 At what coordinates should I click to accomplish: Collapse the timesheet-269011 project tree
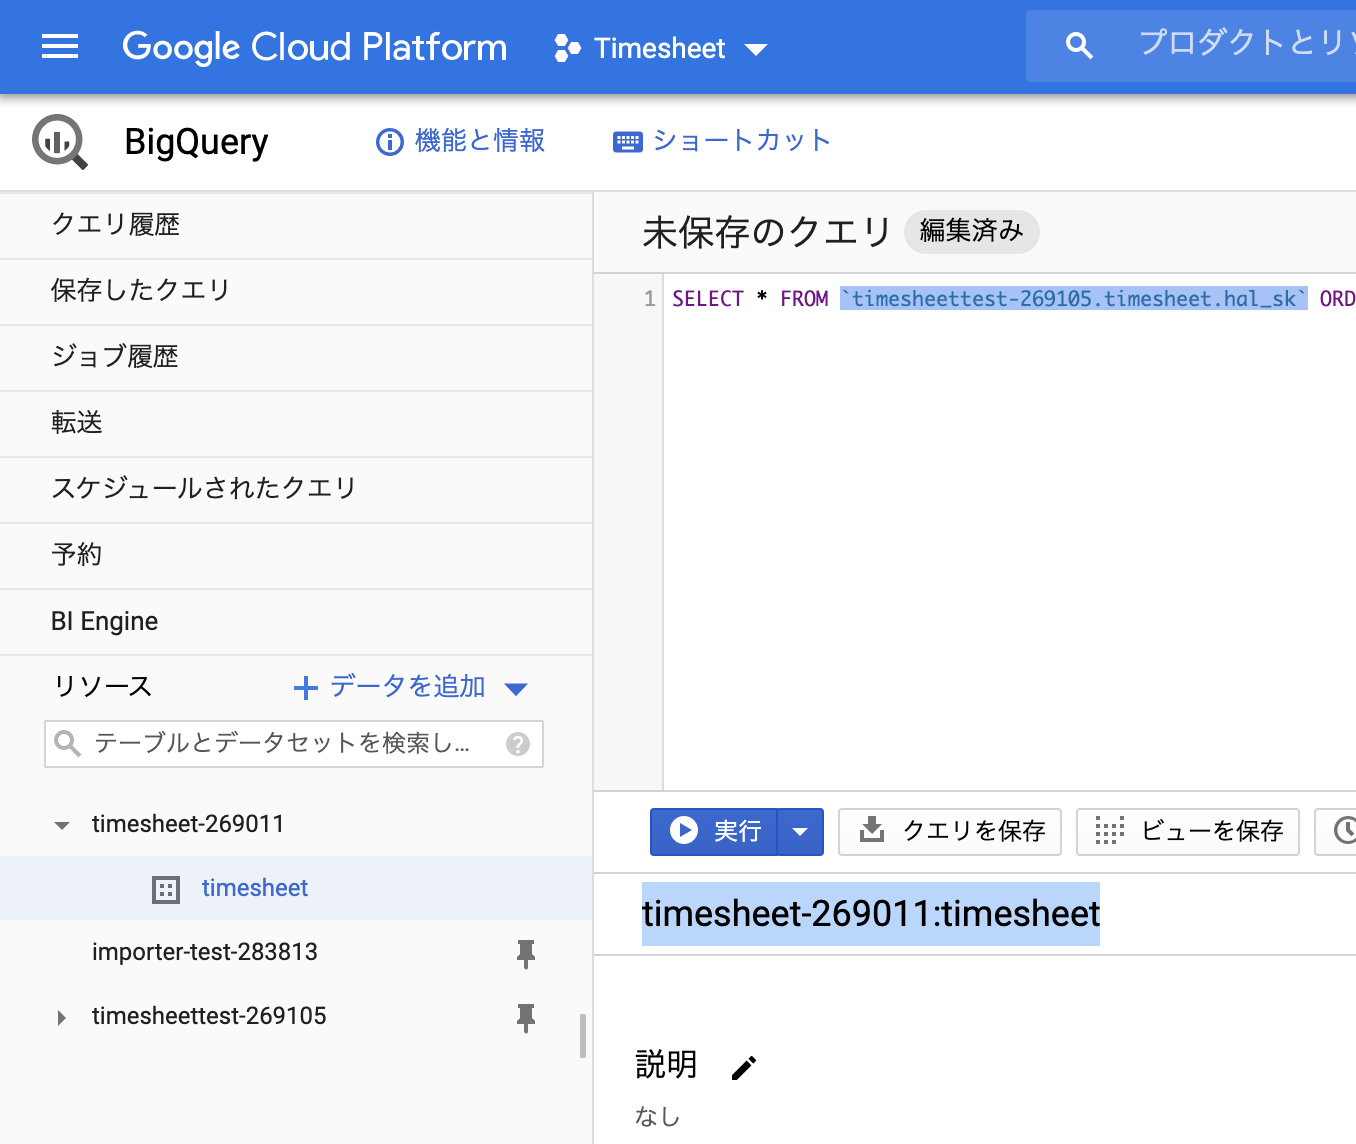click(62, 825)
